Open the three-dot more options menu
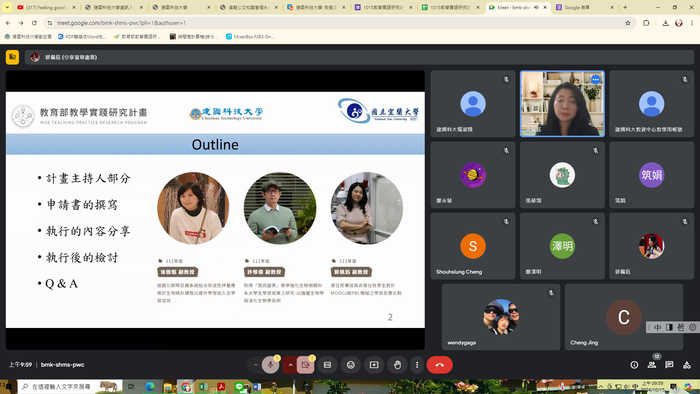Viewport: 700px width, 394px height. [417, 365]
